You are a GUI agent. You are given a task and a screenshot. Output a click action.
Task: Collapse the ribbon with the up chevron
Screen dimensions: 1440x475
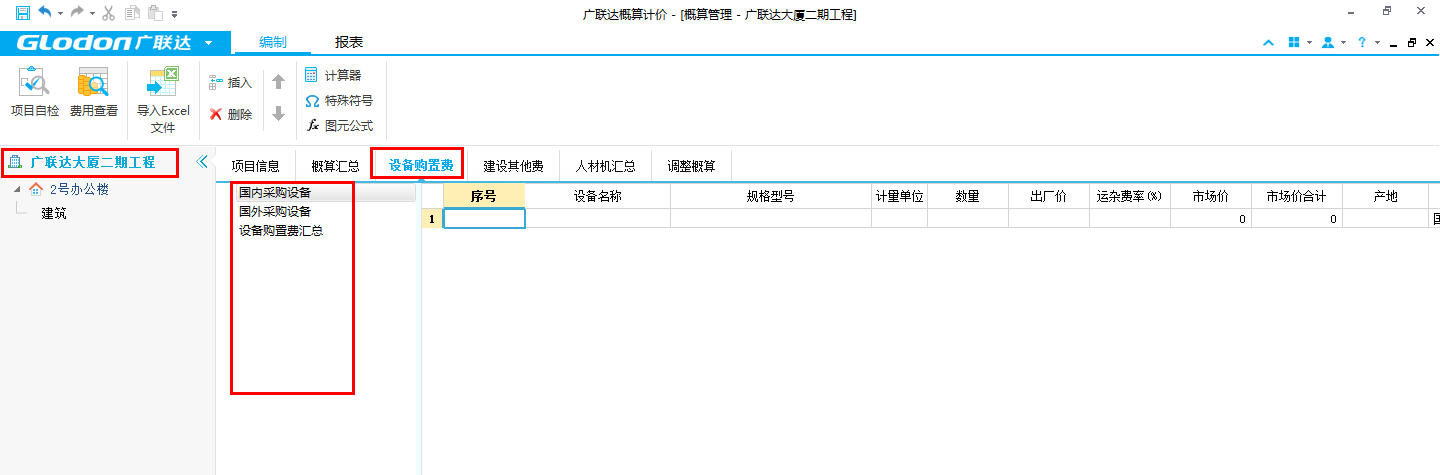point(1269,43)
